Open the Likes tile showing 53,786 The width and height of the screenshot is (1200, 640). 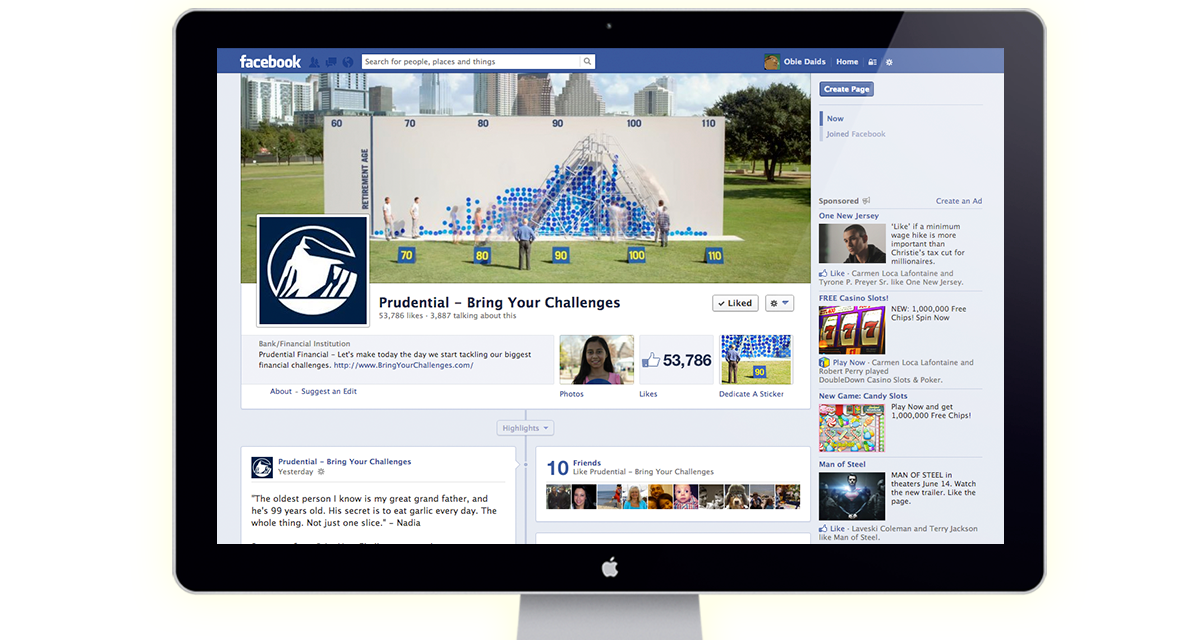pyautogui.click(x=677, y=360)
